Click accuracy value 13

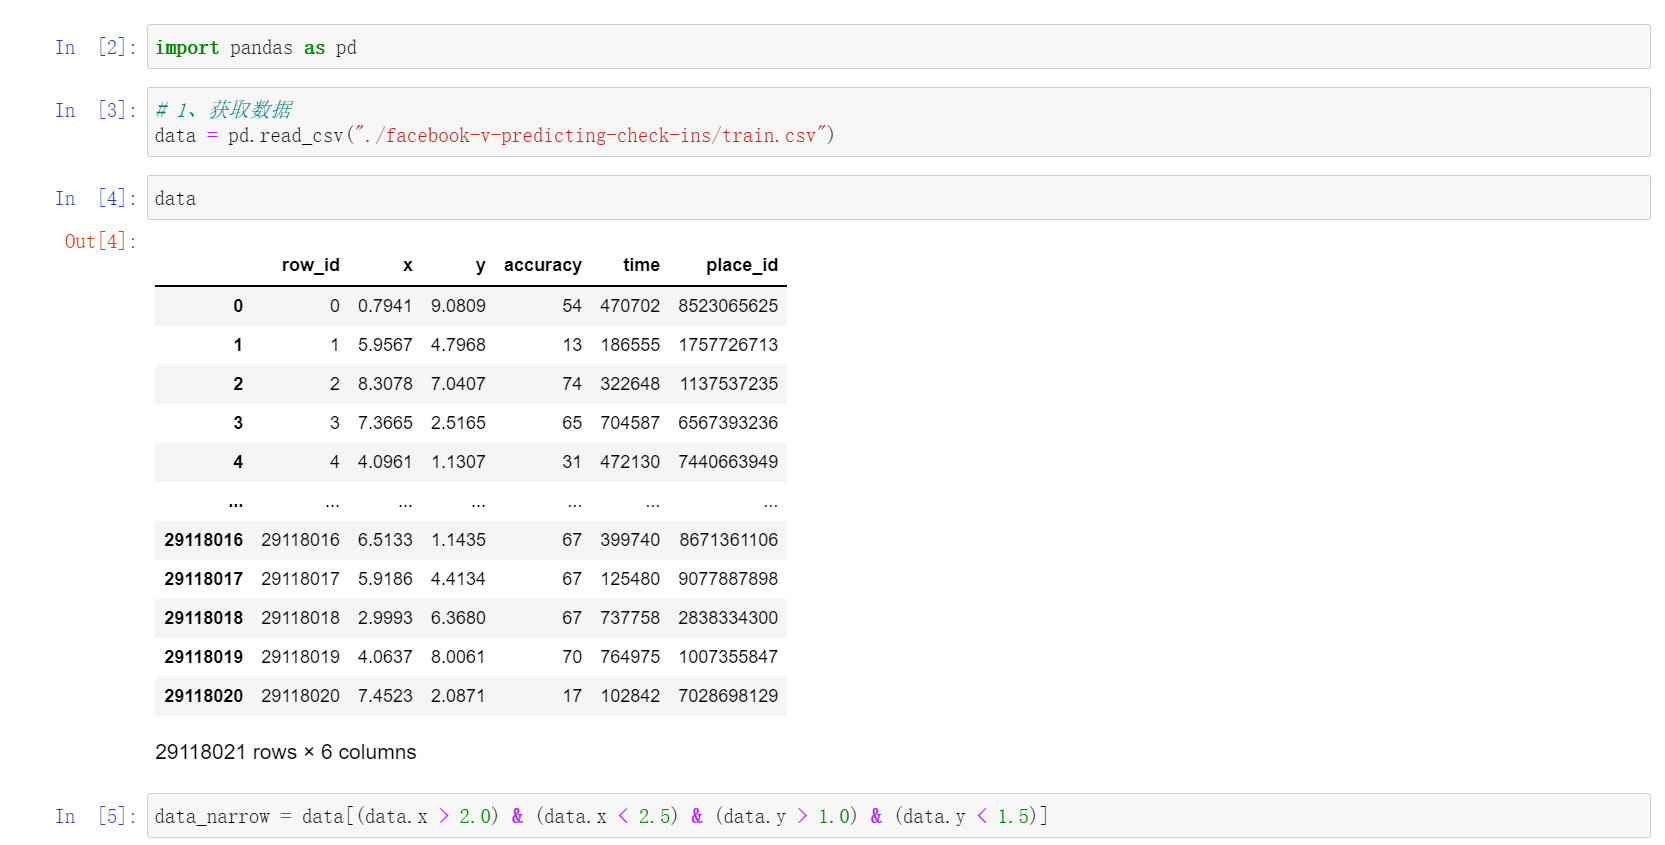click(572, 345)
